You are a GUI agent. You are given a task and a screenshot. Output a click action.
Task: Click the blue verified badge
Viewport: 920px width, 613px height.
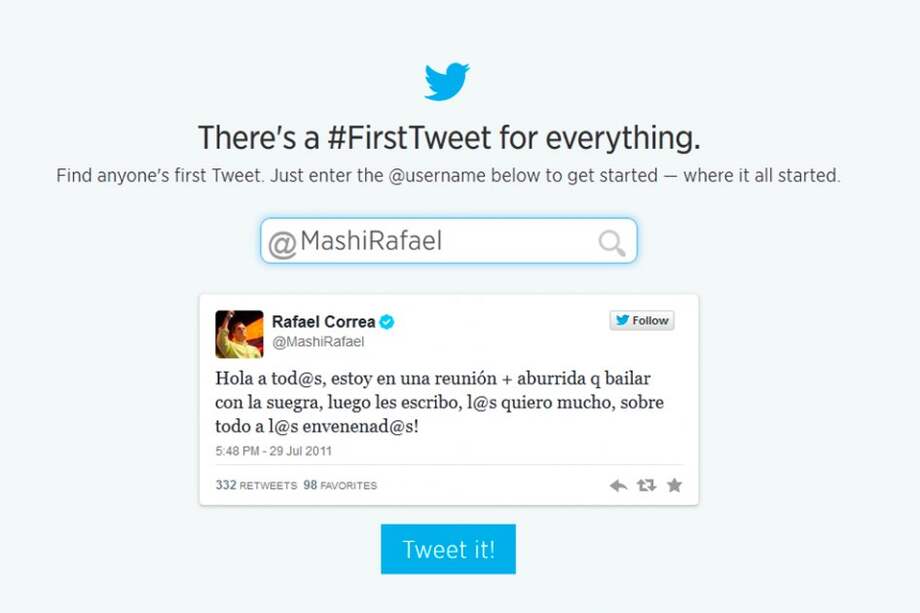coord(387,322)
